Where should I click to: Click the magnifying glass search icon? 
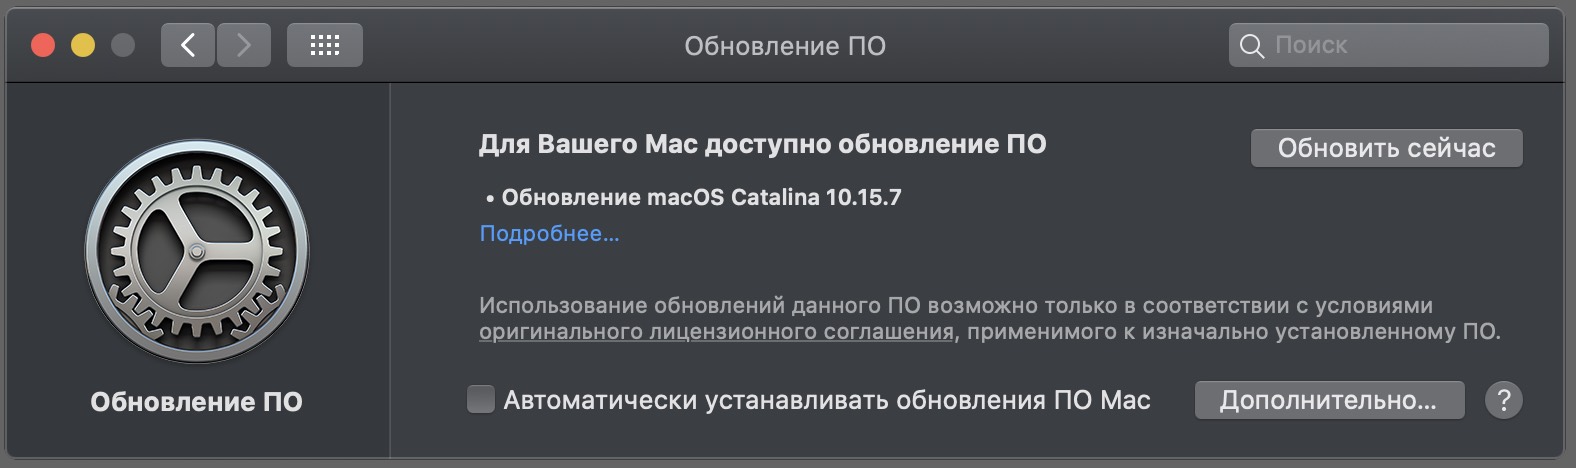click(x=1251, y=46)
